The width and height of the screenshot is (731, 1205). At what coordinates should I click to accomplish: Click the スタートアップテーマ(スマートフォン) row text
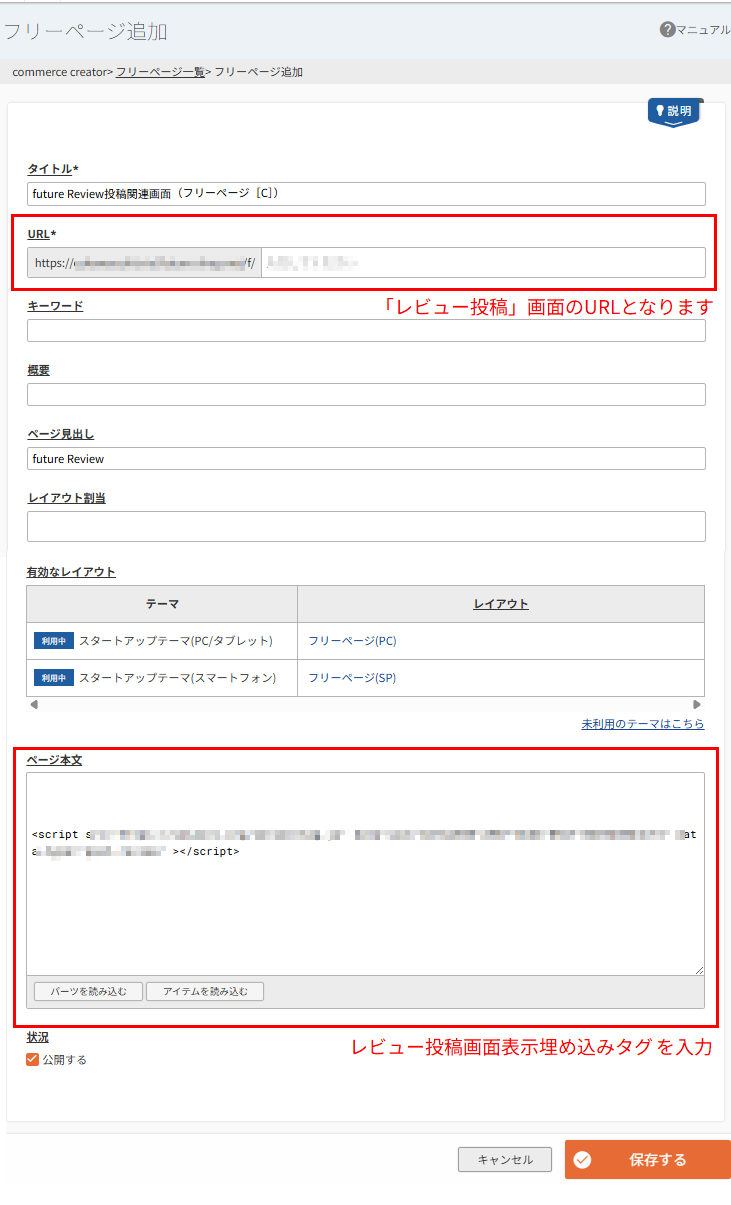click(177, 678)
